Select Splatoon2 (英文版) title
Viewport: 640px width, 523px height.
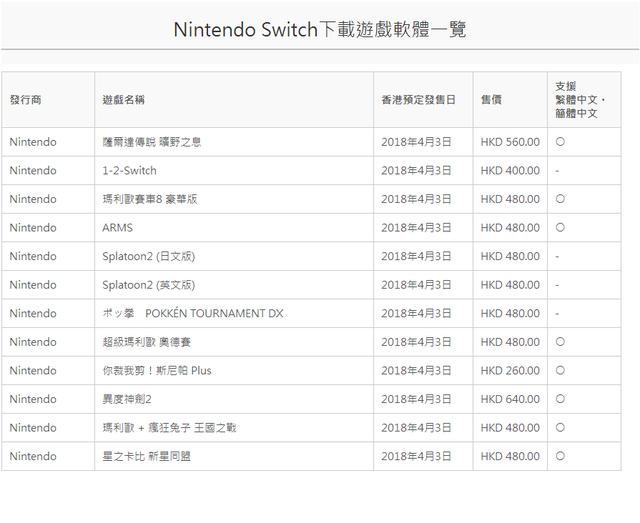coord(149,285)
